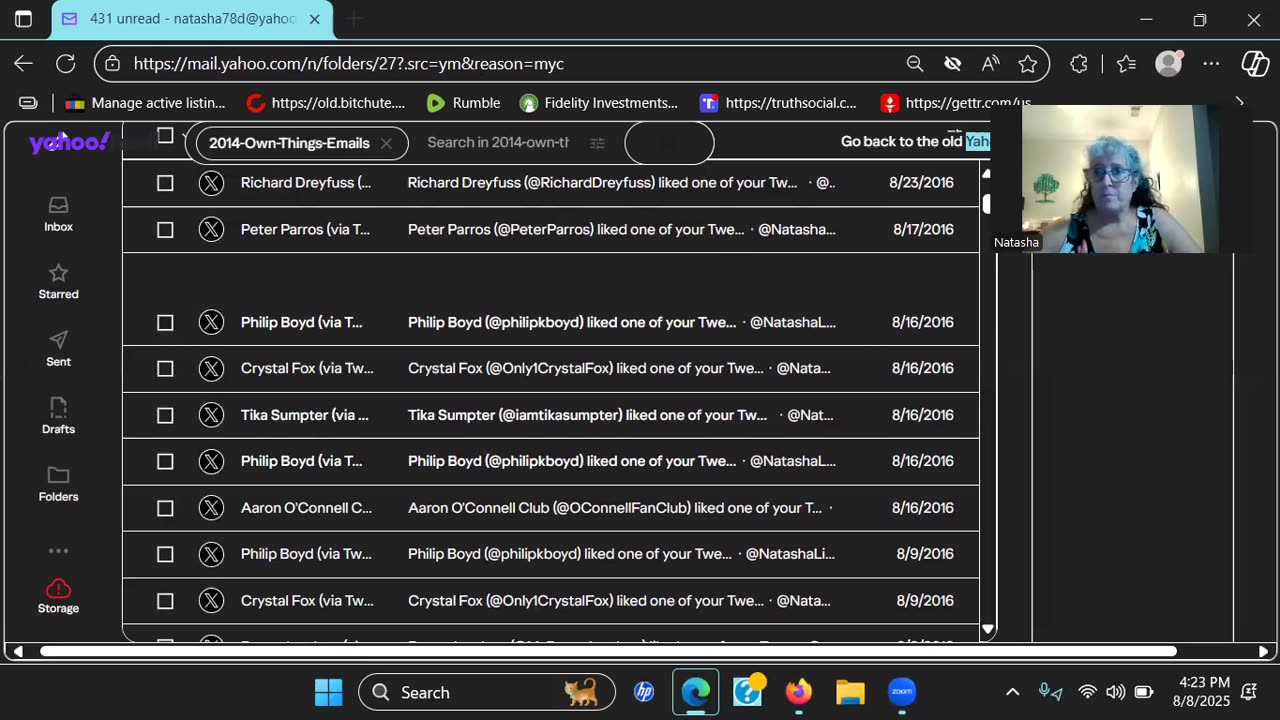Open the volume control in the system tray

tap(1115, 692)
